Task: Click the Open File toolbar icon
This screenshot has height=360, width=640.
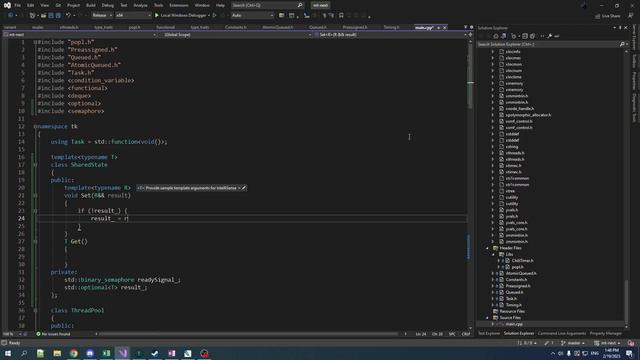Action: (43, 16)
